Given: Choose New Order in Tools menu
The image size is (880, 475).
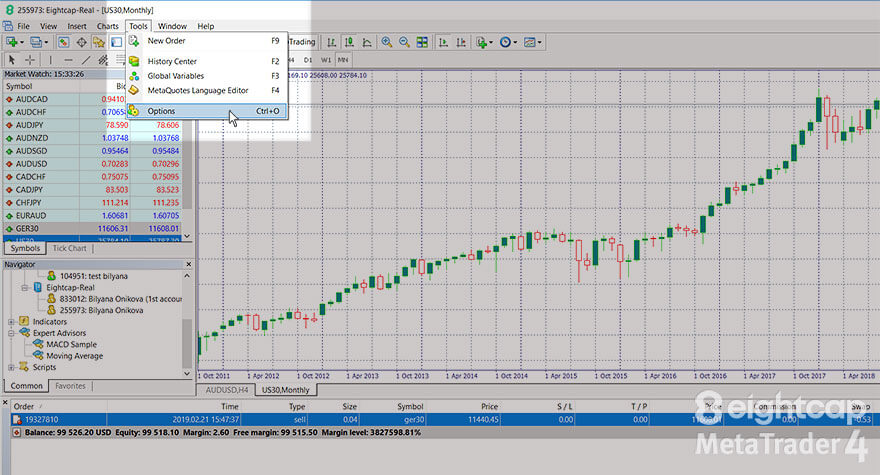Looking at the screenshot, I should [207, 40].
